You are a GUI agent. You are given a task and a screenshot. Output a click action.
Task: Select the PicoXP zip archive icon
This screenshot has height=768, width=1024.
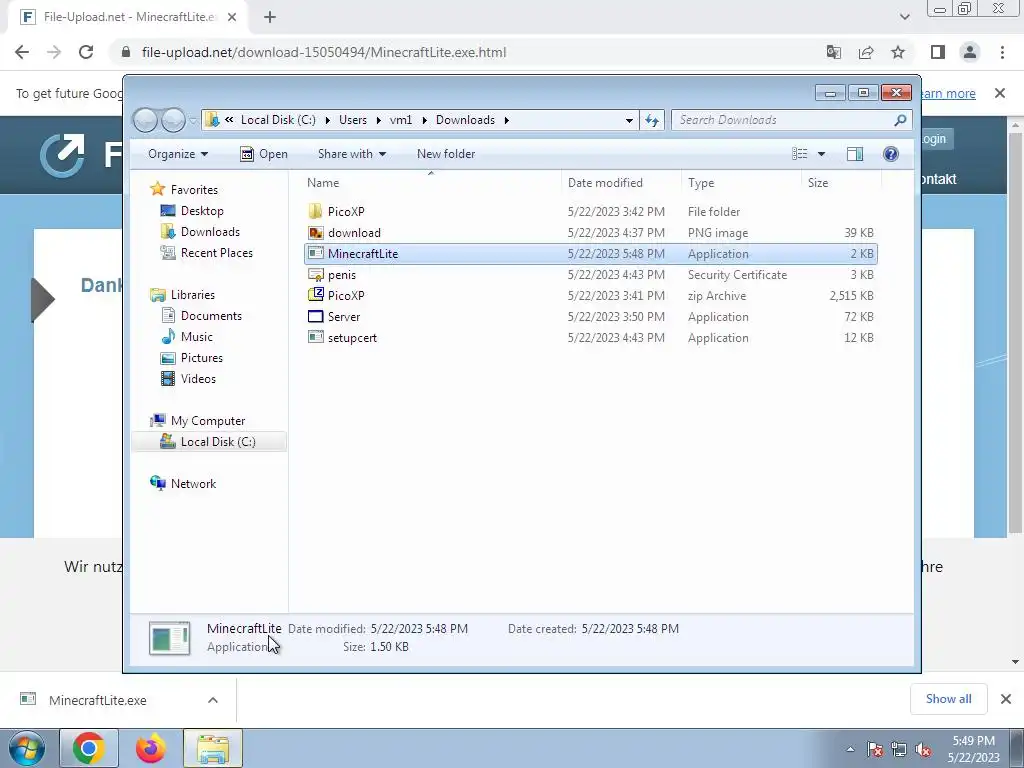(x=315, y=295)
